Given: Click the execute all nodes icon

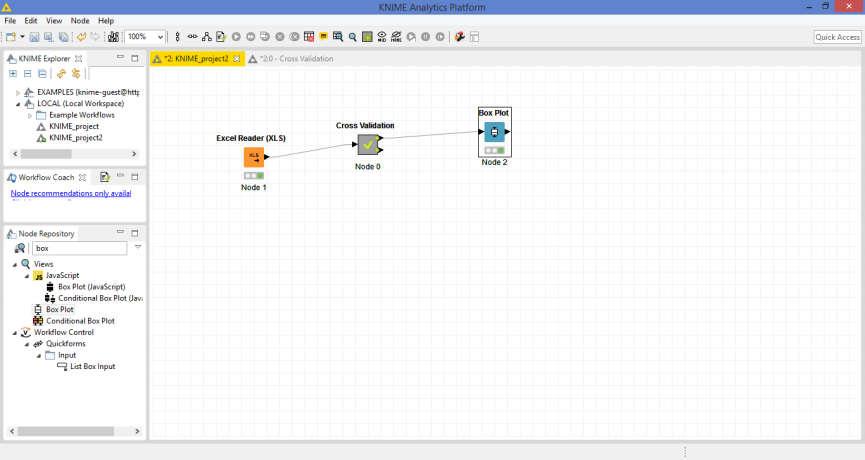Looking at the screenshot, I should tap(250, 37).
